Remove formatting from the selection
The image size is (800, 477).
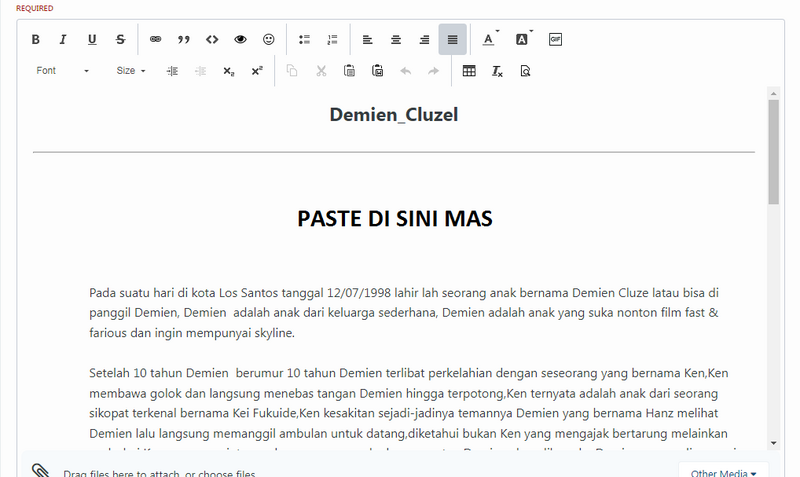click(497, 71)
